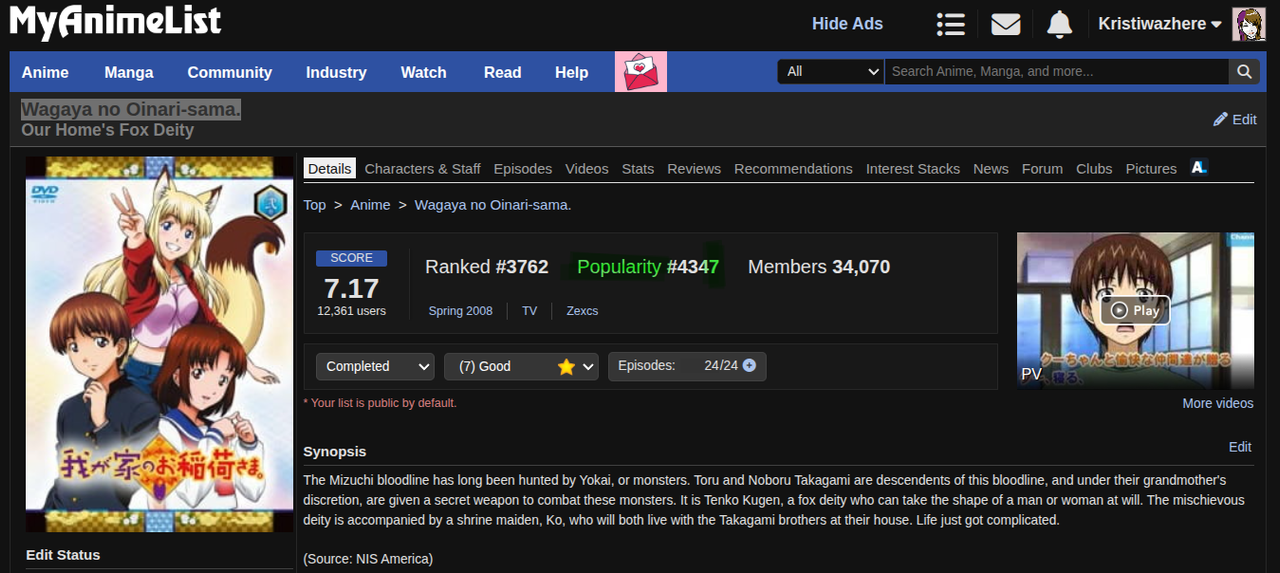Click the Synopsis Edit link
This screenshot has width=1280, height=573.
(1240, 447)
